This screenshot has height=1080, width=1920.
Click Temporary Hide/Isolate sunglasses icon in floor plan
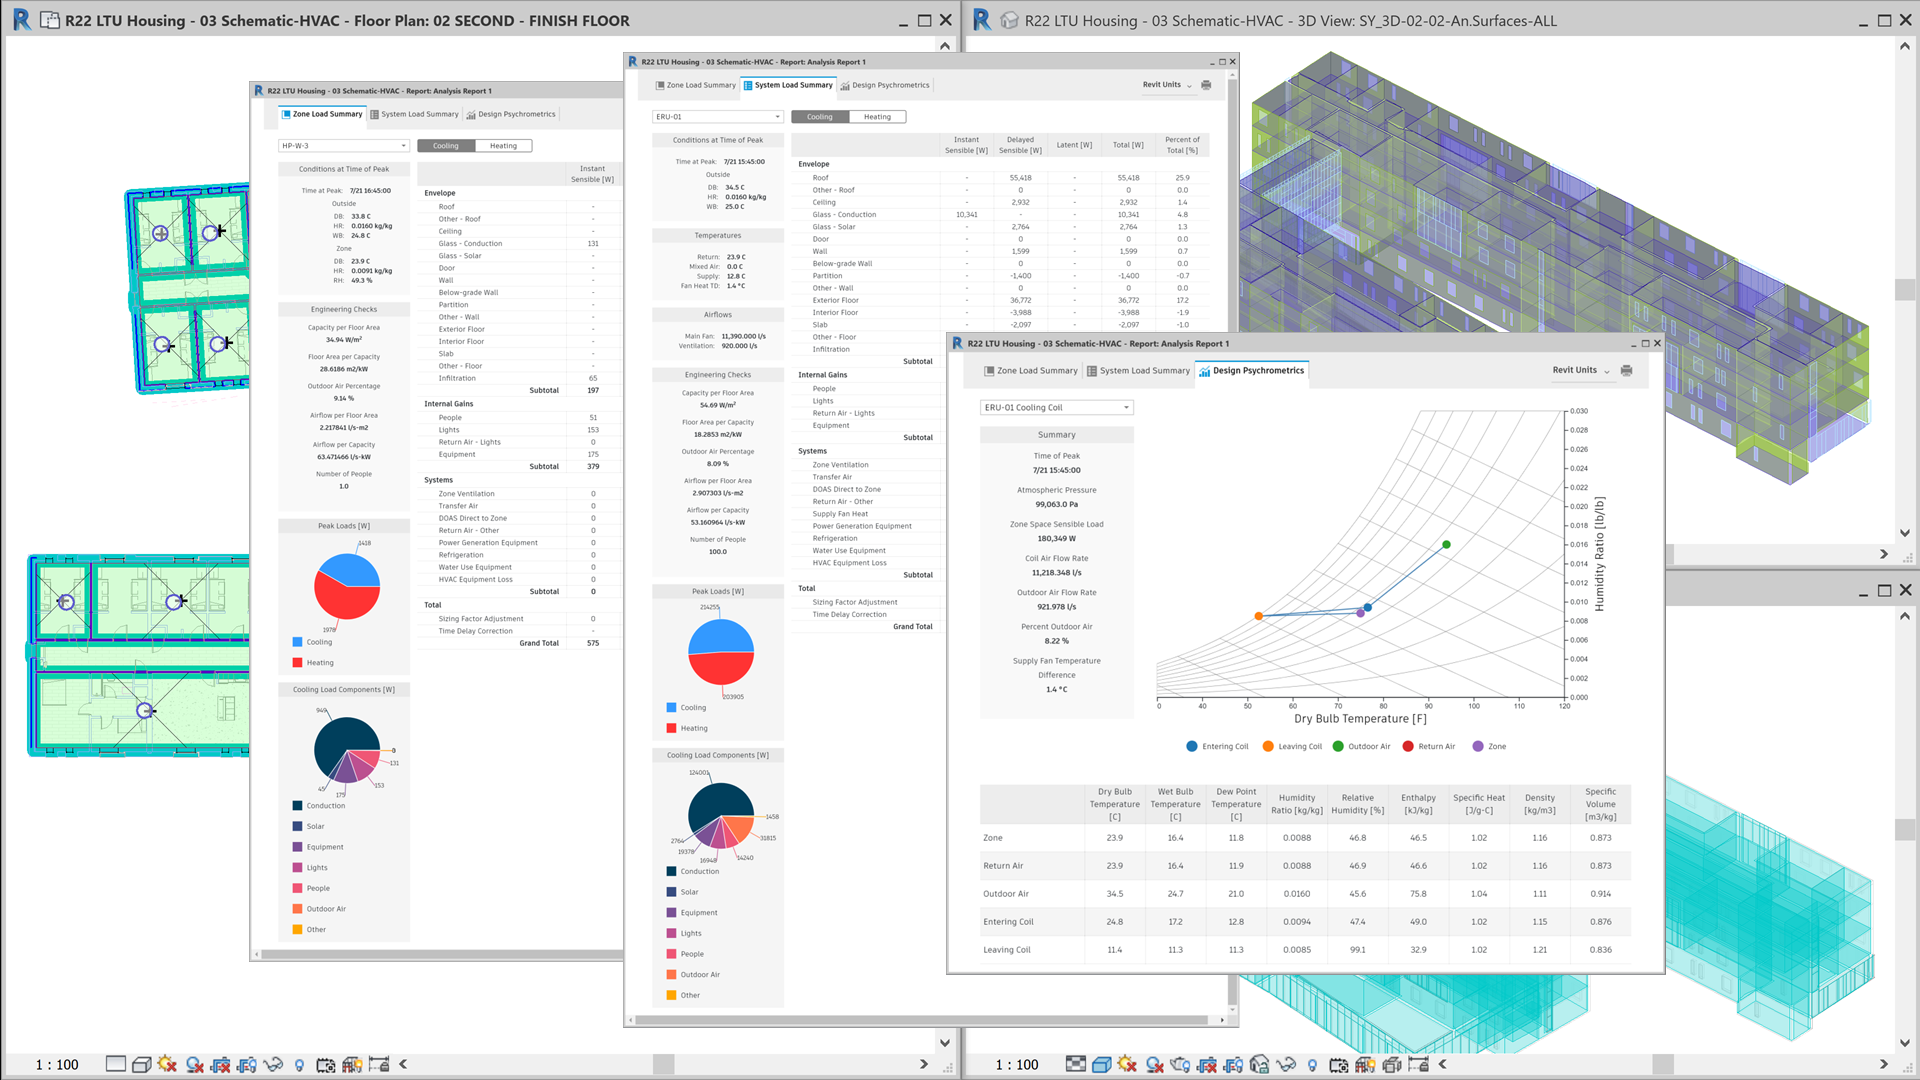(273, 1065)
